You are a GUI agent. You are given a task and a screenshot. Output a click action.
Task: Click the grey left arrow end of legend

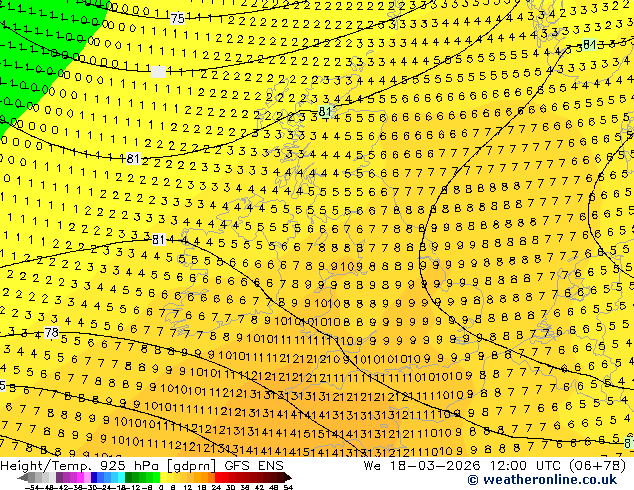pyautogui.click(x=23, y=477)
